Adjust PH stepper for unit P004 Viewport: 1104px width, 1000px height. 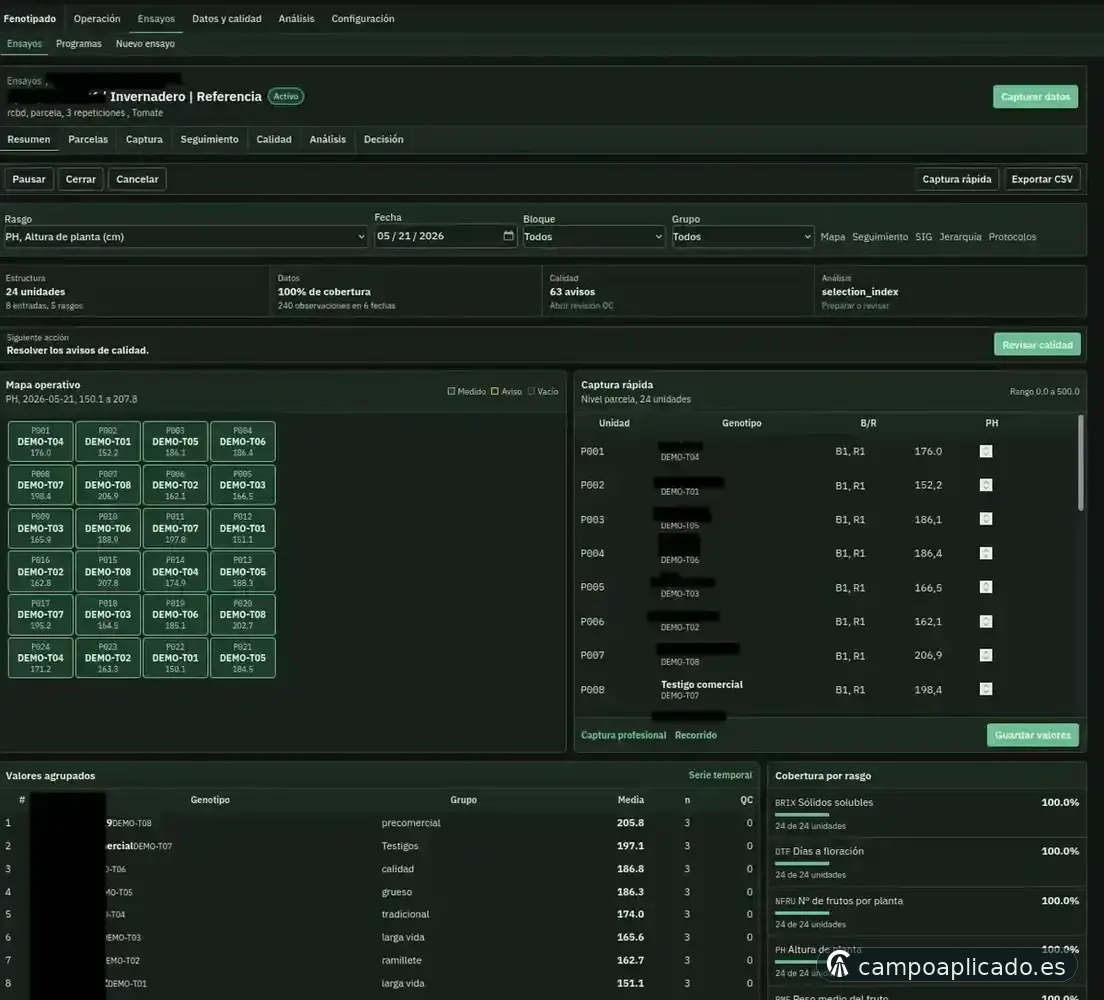click(x=986, y=554)
